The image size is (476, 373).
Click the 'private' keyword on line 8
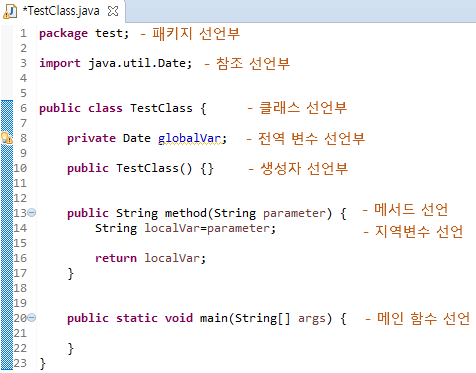coord(91,138)
